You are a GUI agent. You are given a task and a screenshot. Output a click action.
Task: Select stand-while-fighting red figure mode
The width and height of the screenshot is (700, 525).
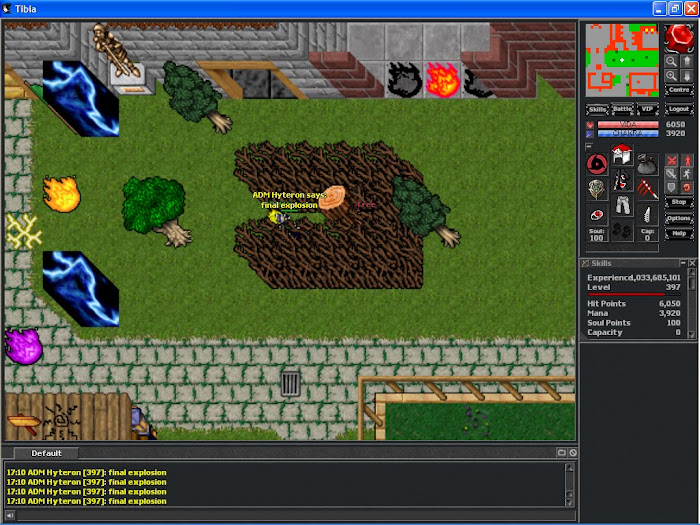687,160
